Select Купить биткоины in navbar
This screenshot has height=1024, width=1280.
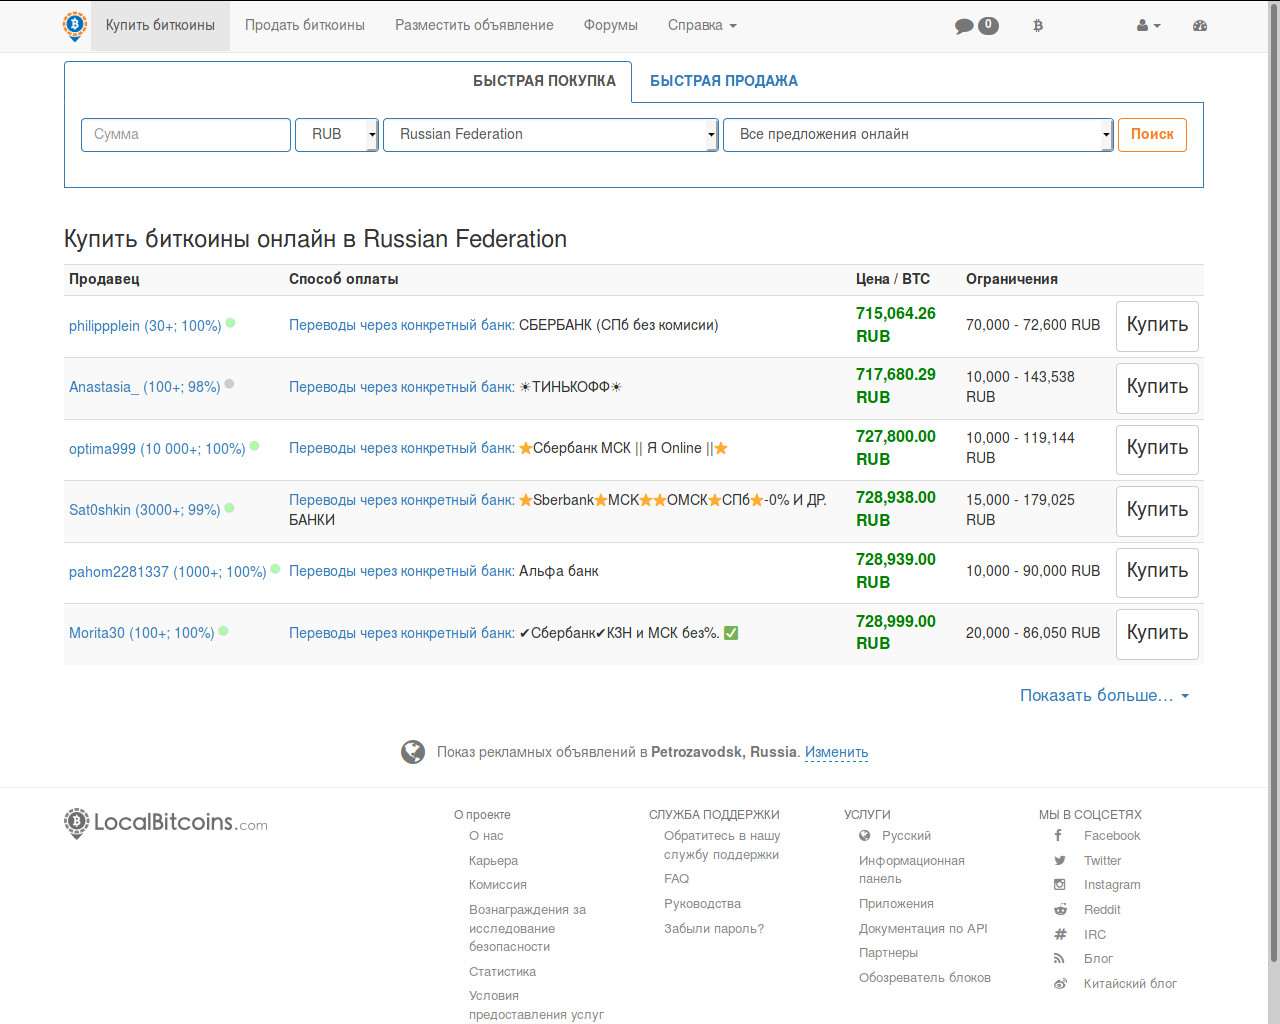(x=160, y=26)
